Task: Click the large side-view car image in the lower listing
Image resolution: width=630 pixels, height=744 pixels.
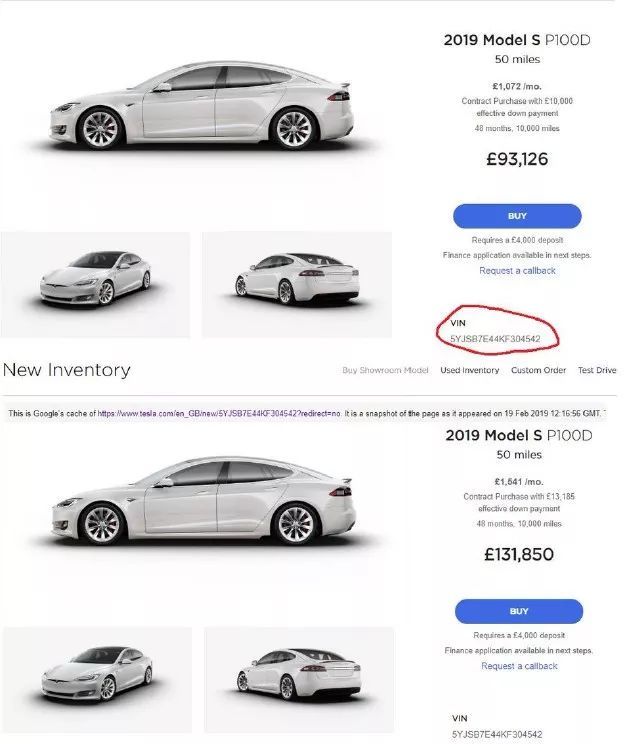Action: point(203,501)
